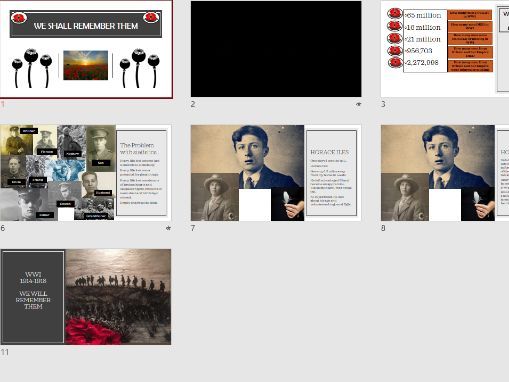Image resolution: width=509 pixels, height=382 pixels.
Task: Select the black slide 2 thumbnail
Action: [x=276, y=49]
